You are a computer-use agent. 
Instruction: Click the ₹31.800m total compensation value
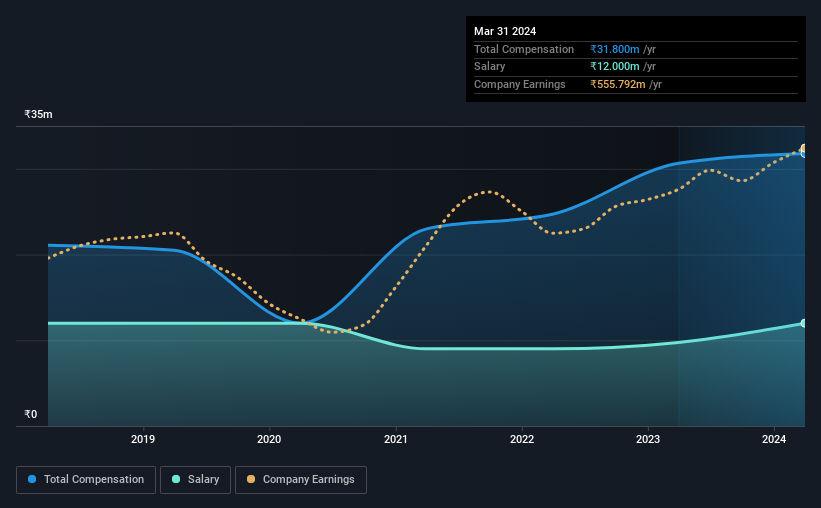click(615, 49)
